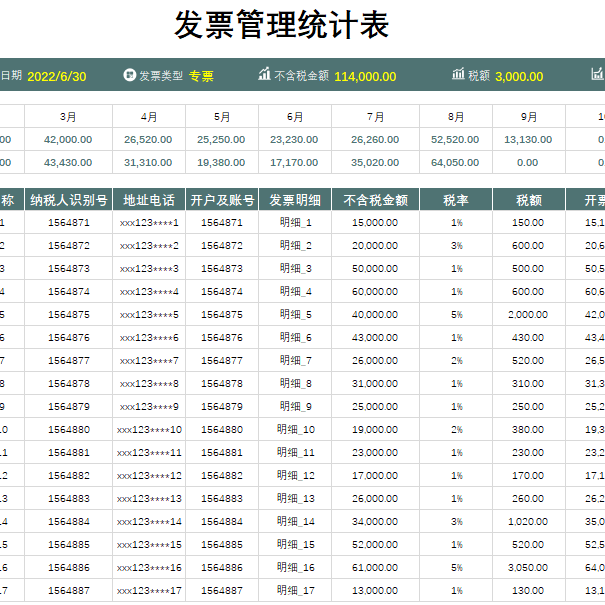This screenshot has height=605, width=605.
Task: Click the date value 2022/6/30
Action: [57, 77]
